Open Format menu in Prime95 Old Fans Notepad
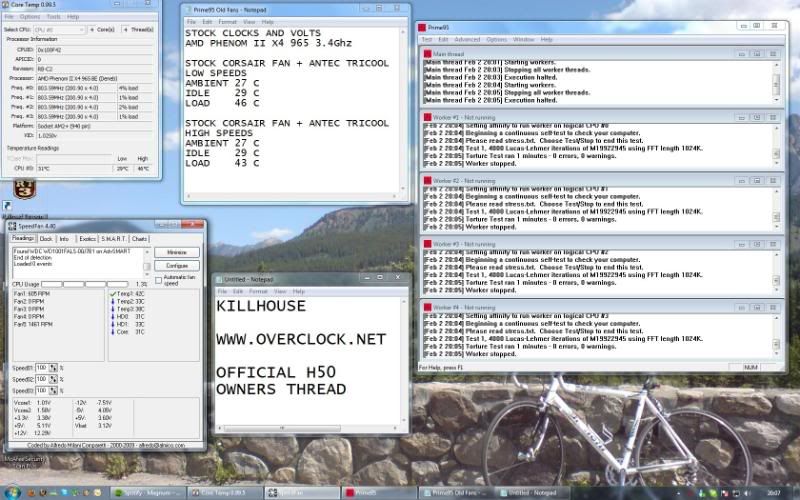Viewport: 800px width, 500px height. pos(228,22)
